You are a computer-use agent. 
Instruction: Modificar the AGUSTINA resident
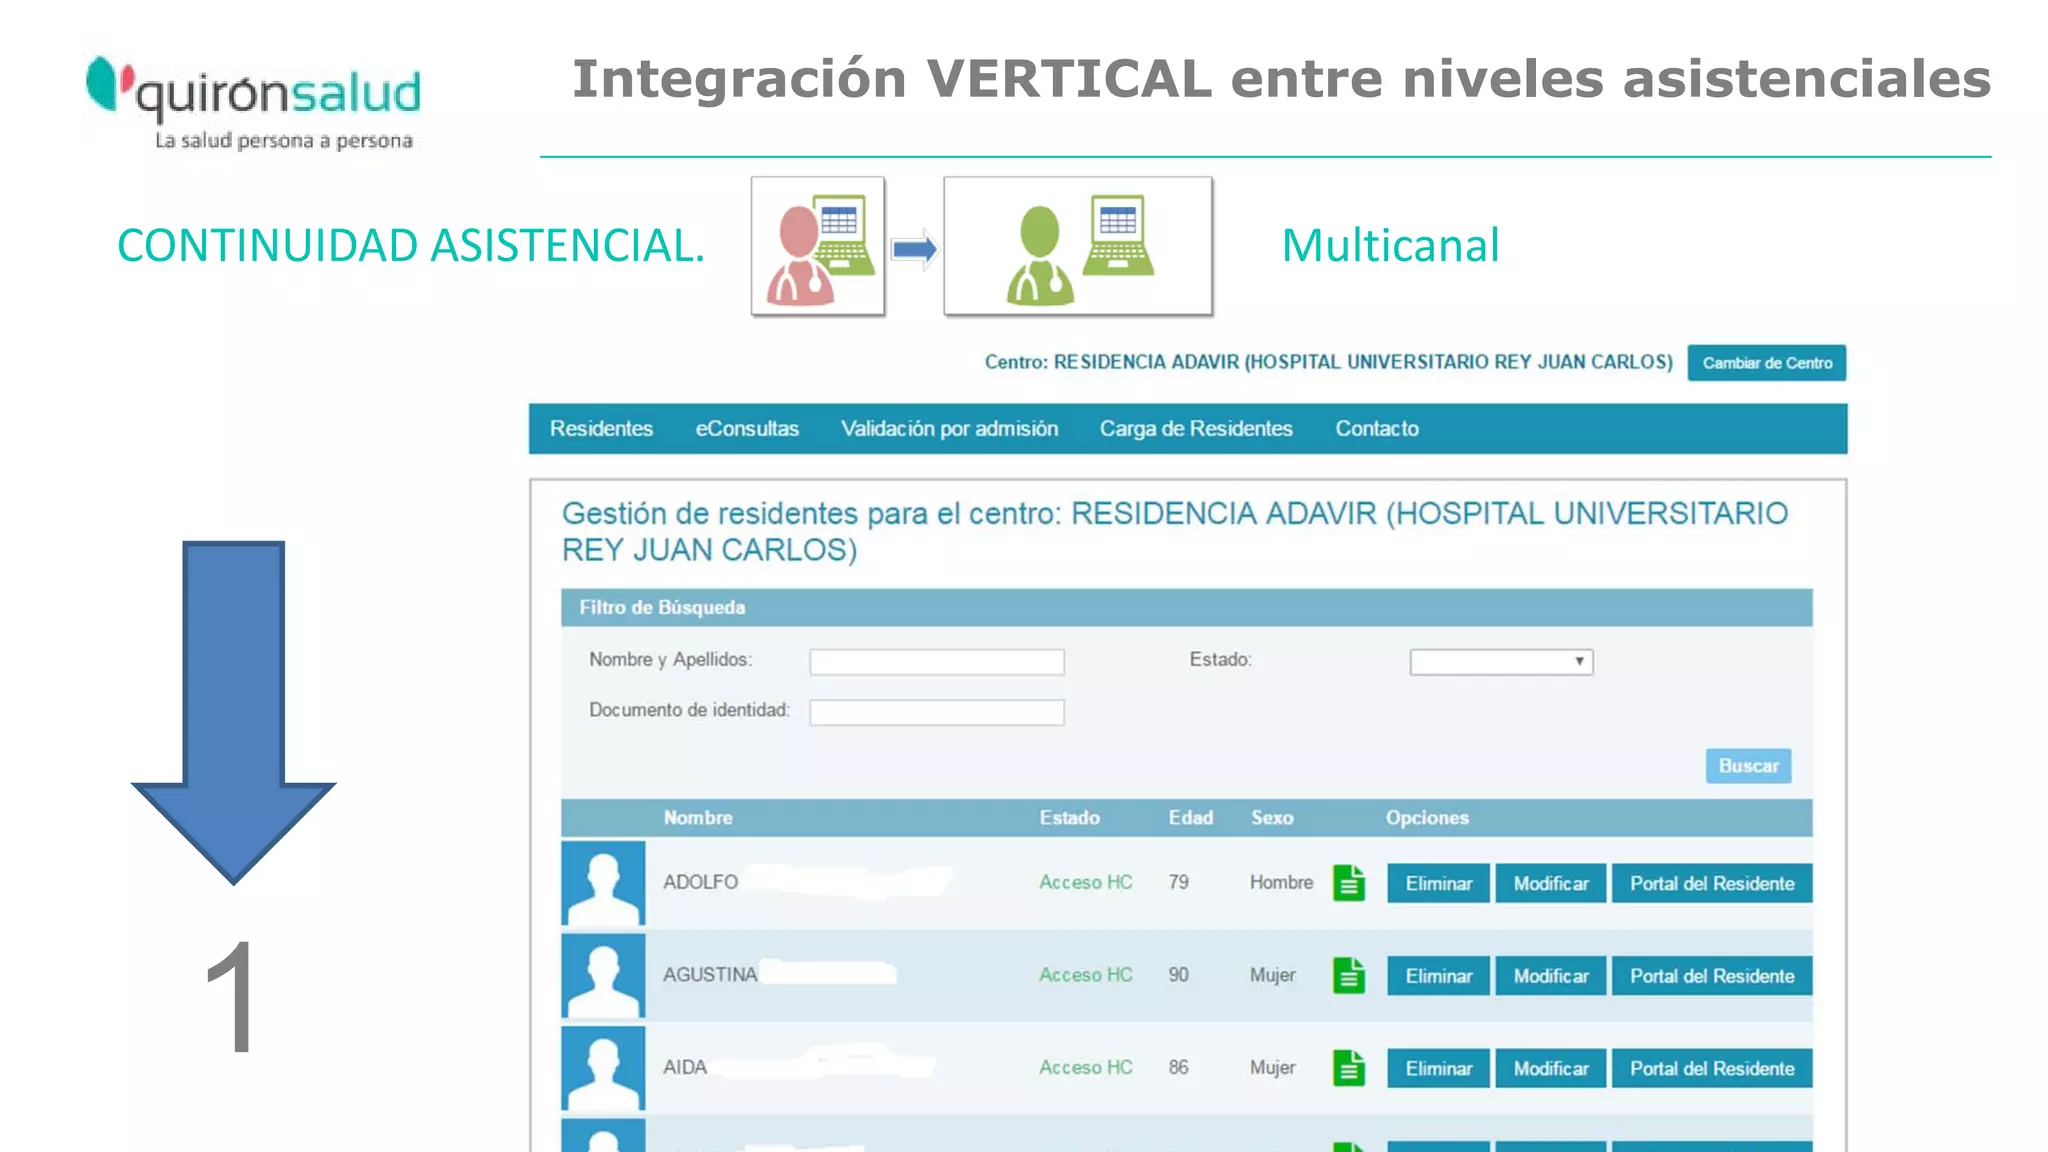(x=1551, y=976)
